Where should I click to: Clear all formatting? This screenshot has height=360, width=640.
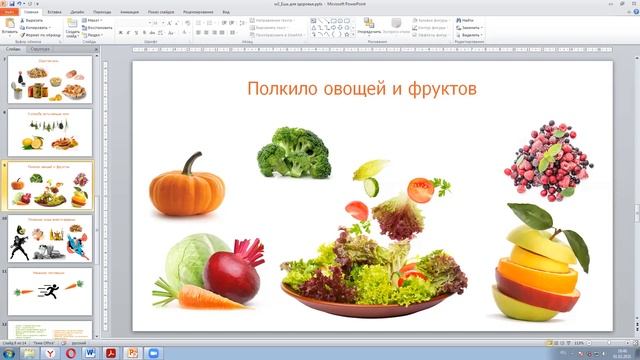(x=187, y=23)
